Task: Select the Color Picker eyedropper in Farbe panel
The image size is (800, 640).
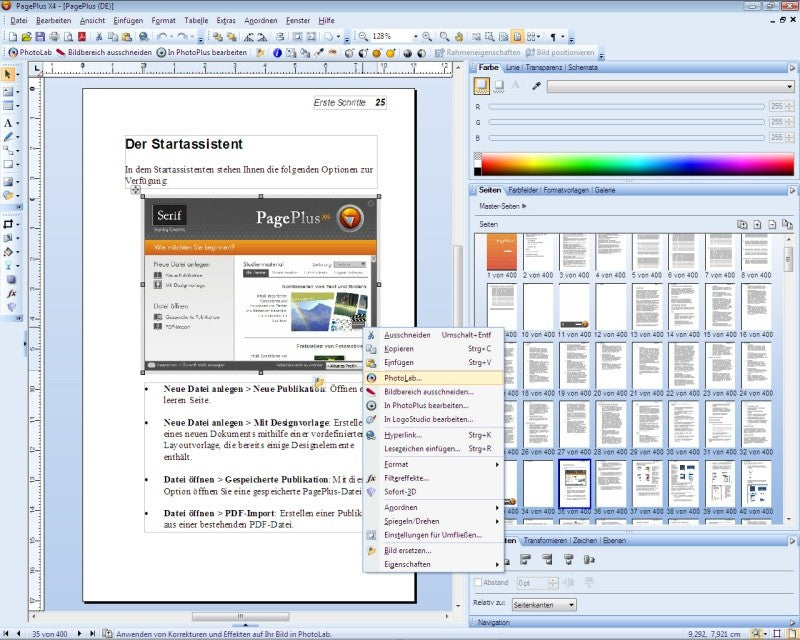Action: point(536,86)
